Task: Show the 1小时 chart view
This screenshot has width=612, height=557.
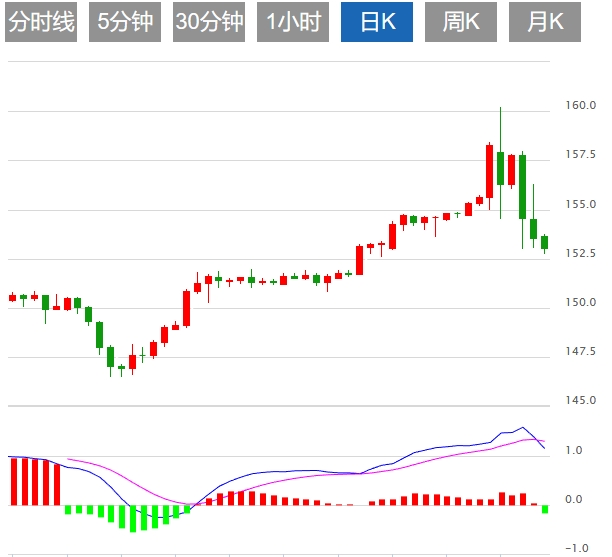Action: (x=293, y=22)
